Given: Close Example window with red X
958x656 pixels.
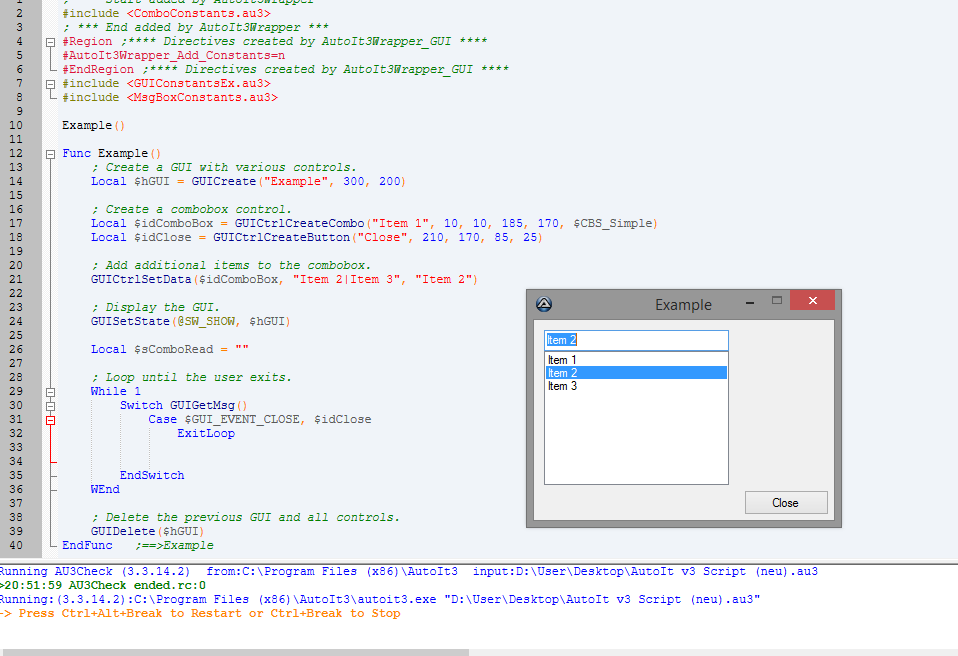Looking at the screenshot, I should click(812, 300).
